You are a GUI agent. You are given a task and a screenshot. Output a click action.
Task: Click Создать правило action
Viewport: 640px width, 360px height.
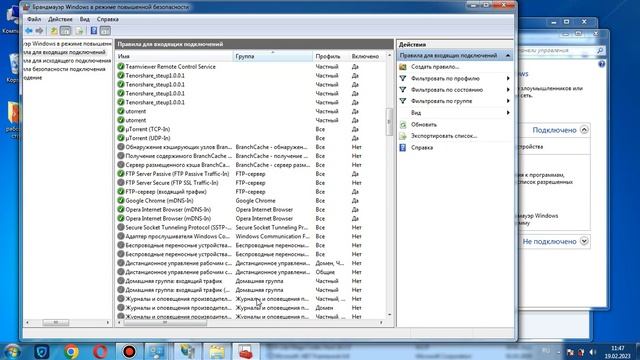(x=435, y=67)
